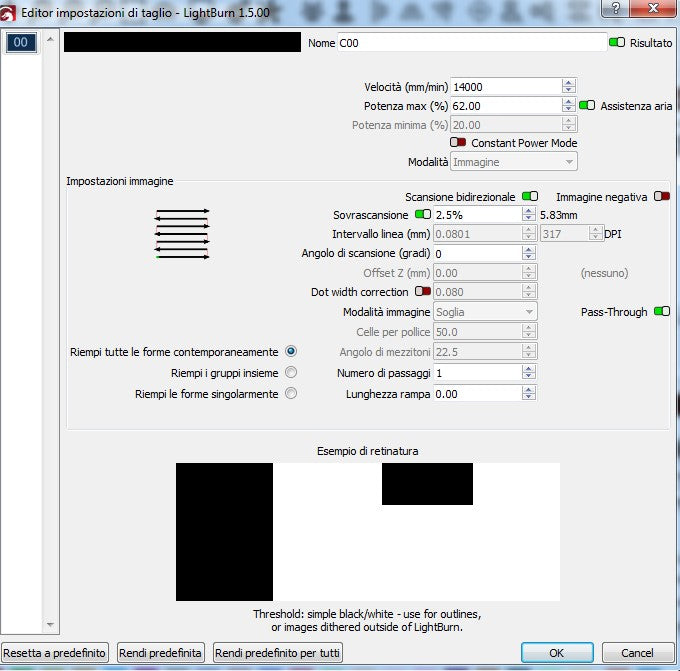Screen dimensions: 680x671
Task: Click the LightBurn app icon in title bar
Action: (10, 9)
